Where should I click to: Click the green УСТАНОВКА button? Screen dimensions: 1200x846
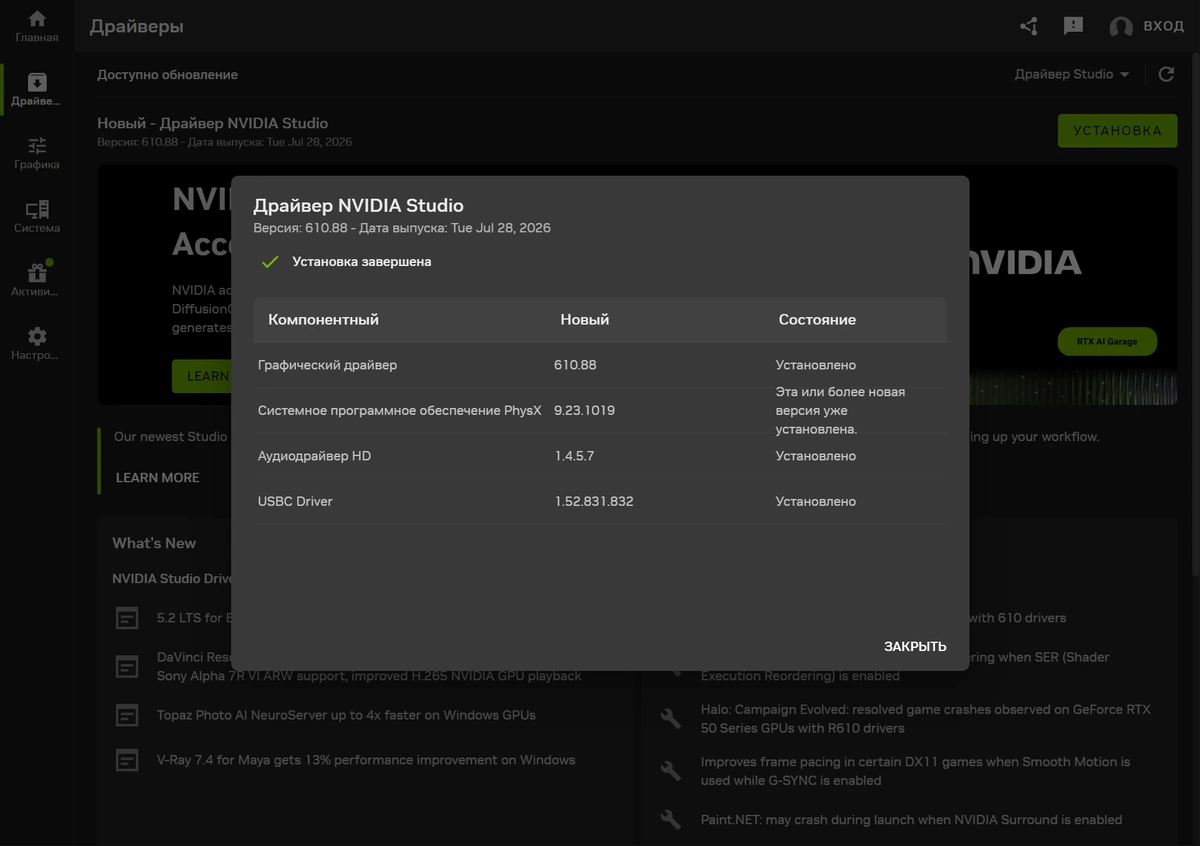(x=1117, y=131)
